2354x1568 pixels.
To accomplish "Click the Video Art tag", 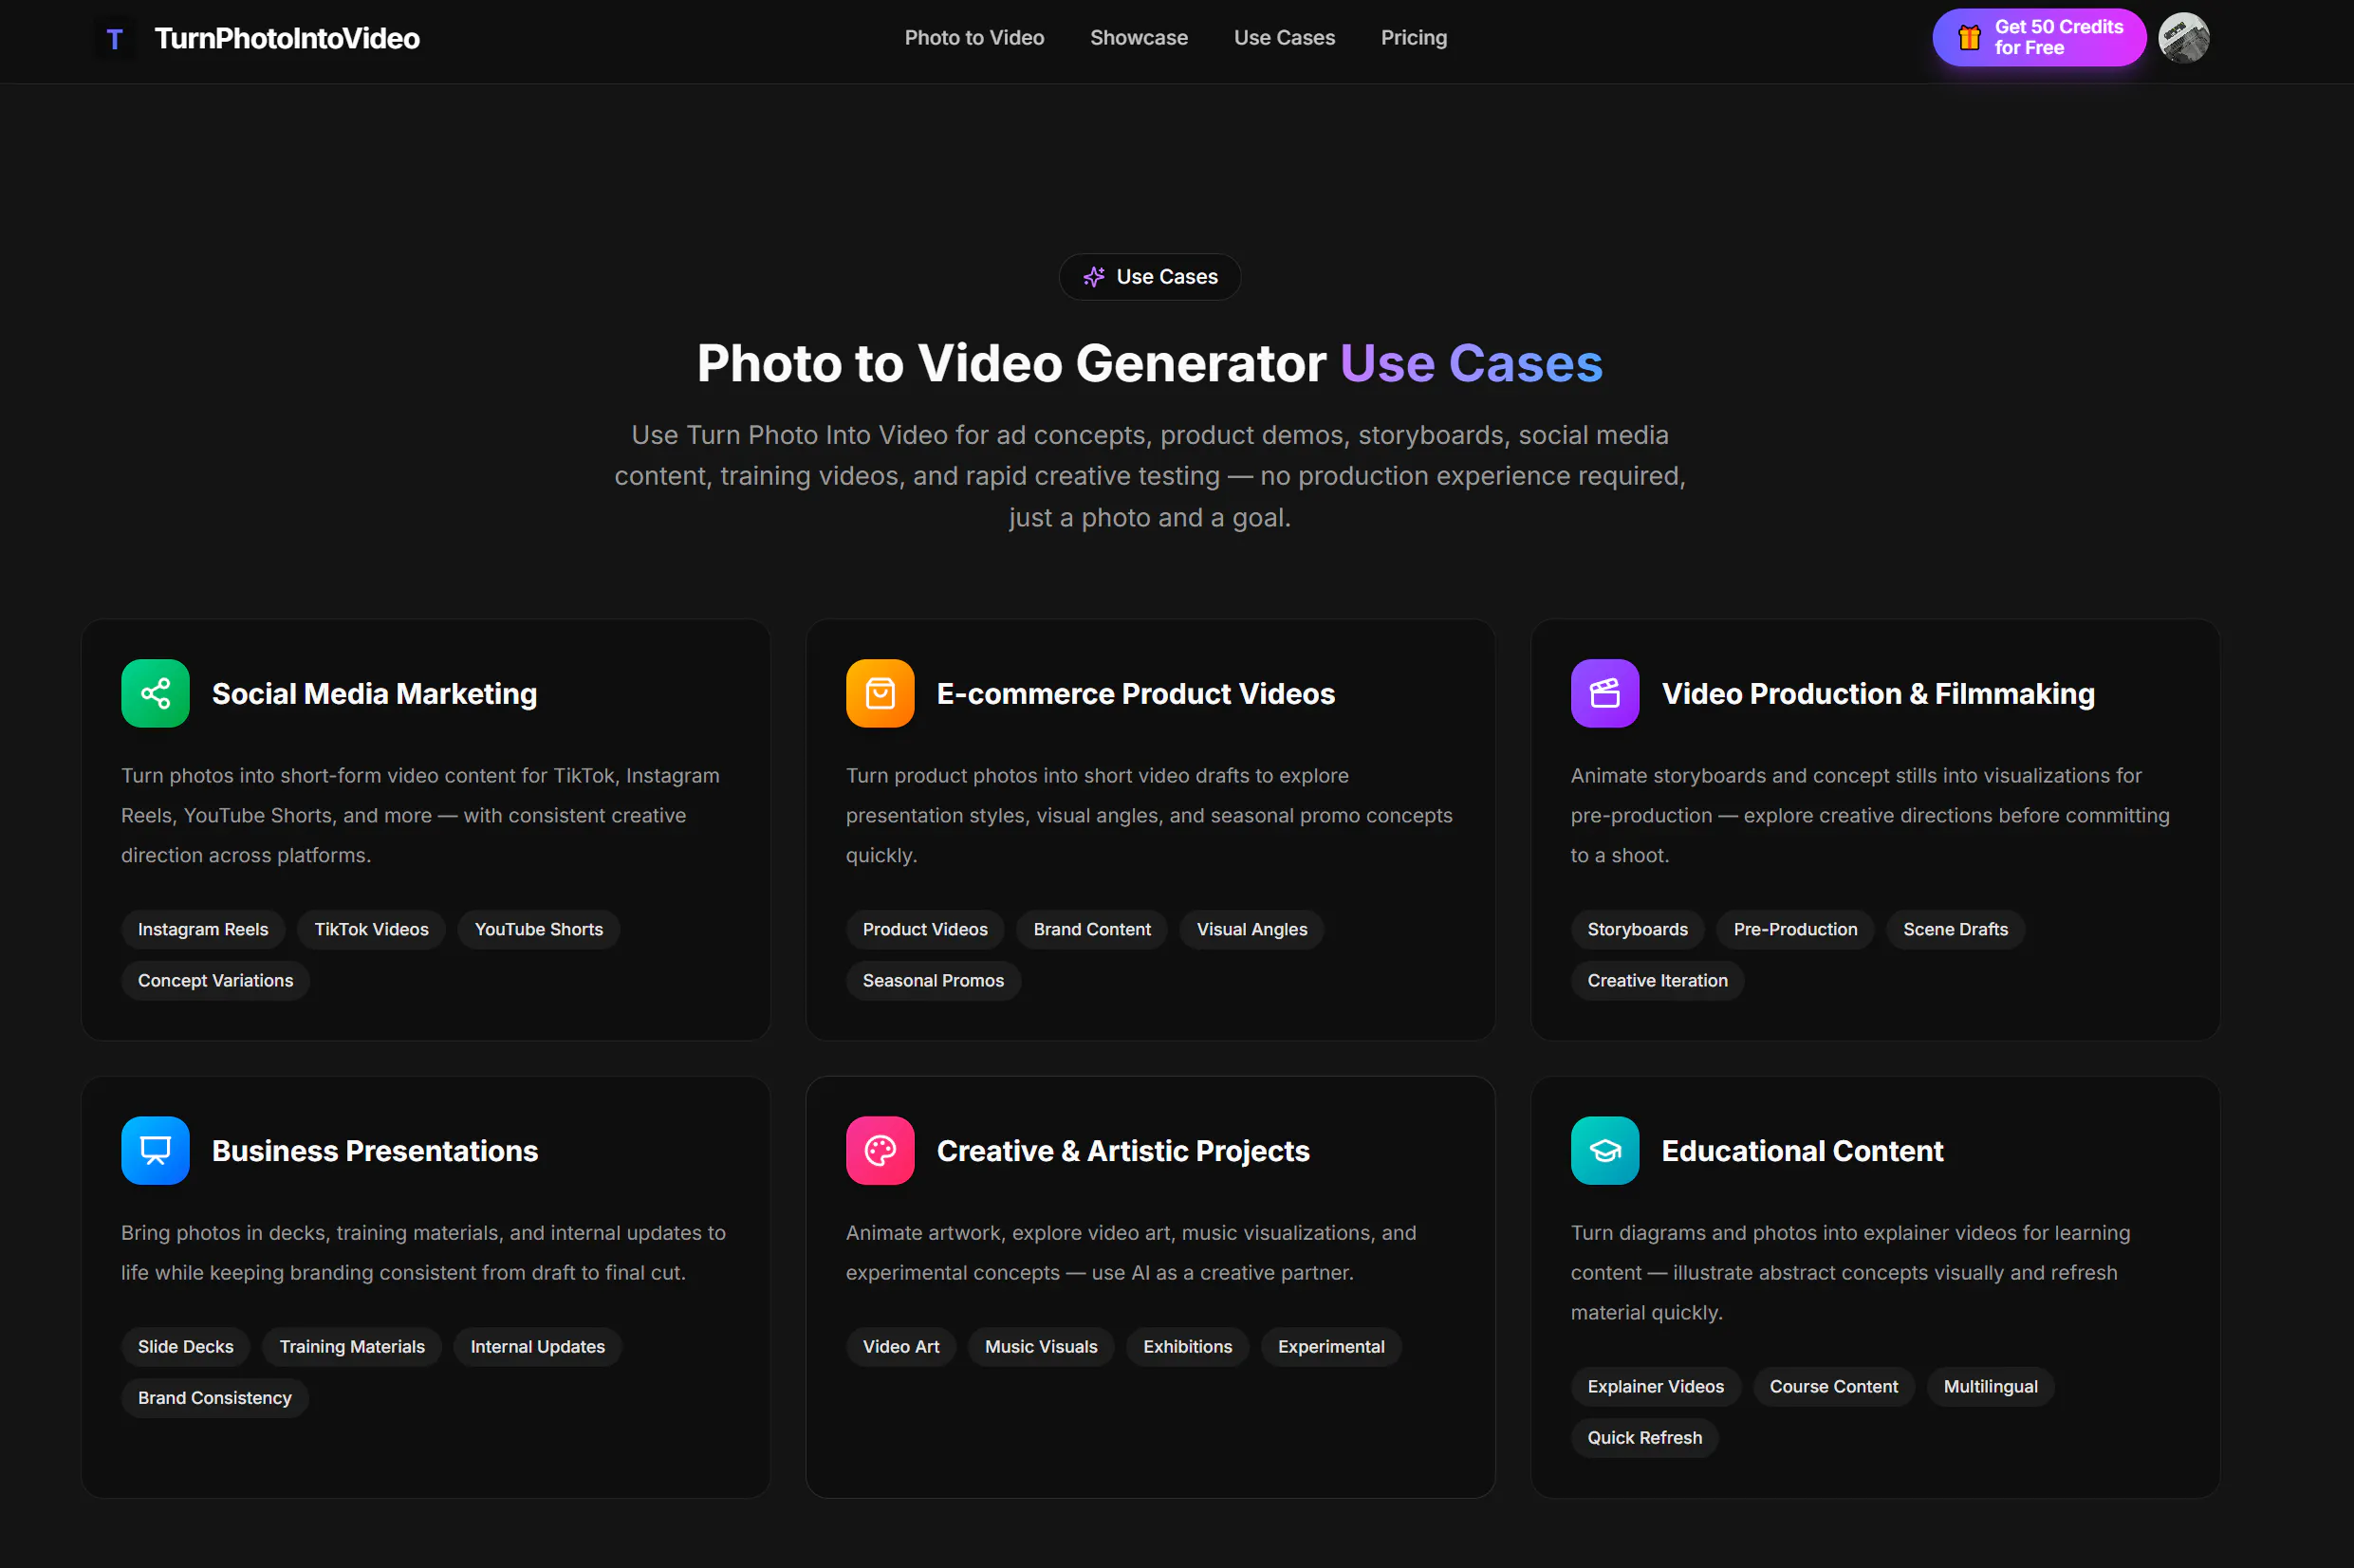I will point(901,1346).
